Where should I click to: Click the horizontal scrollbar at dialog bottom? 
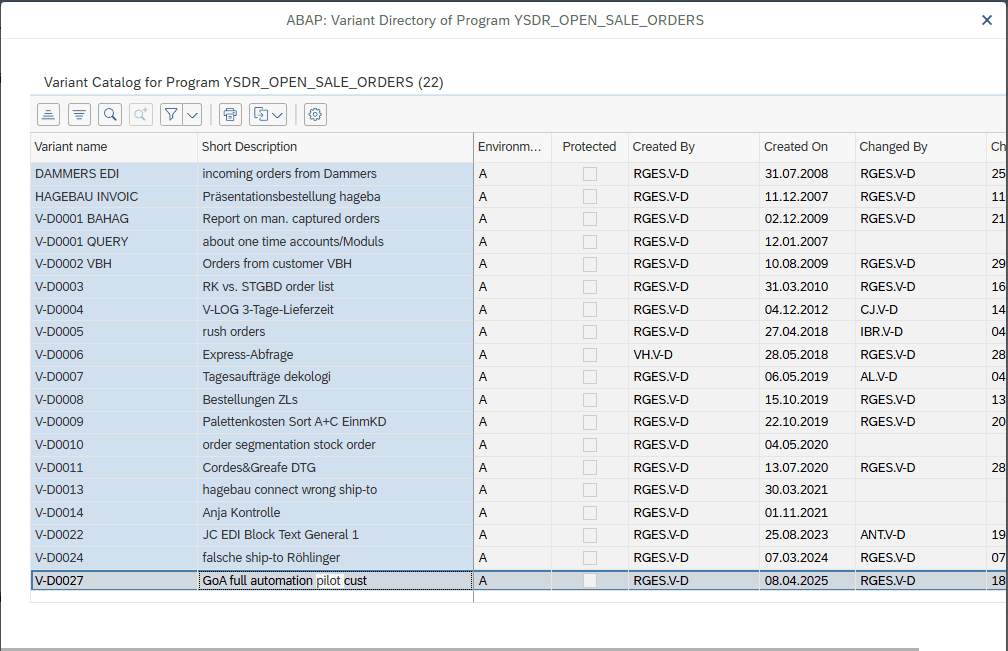pos(460,648)
